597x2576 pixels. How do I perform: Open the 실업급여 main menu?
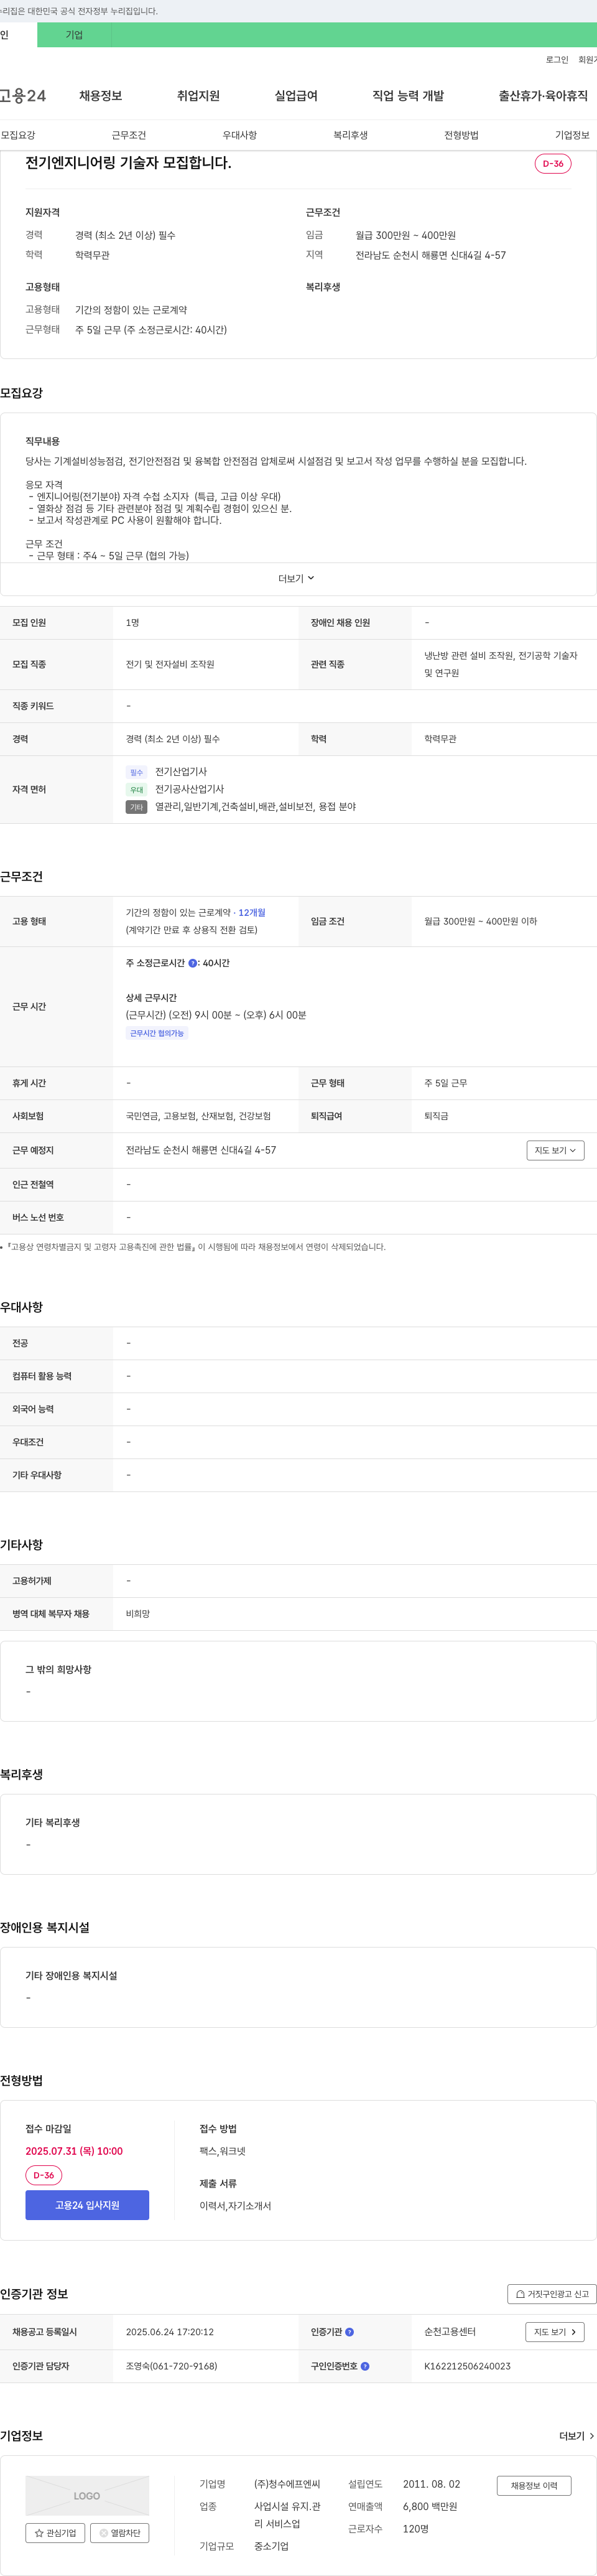pos(296,96)
